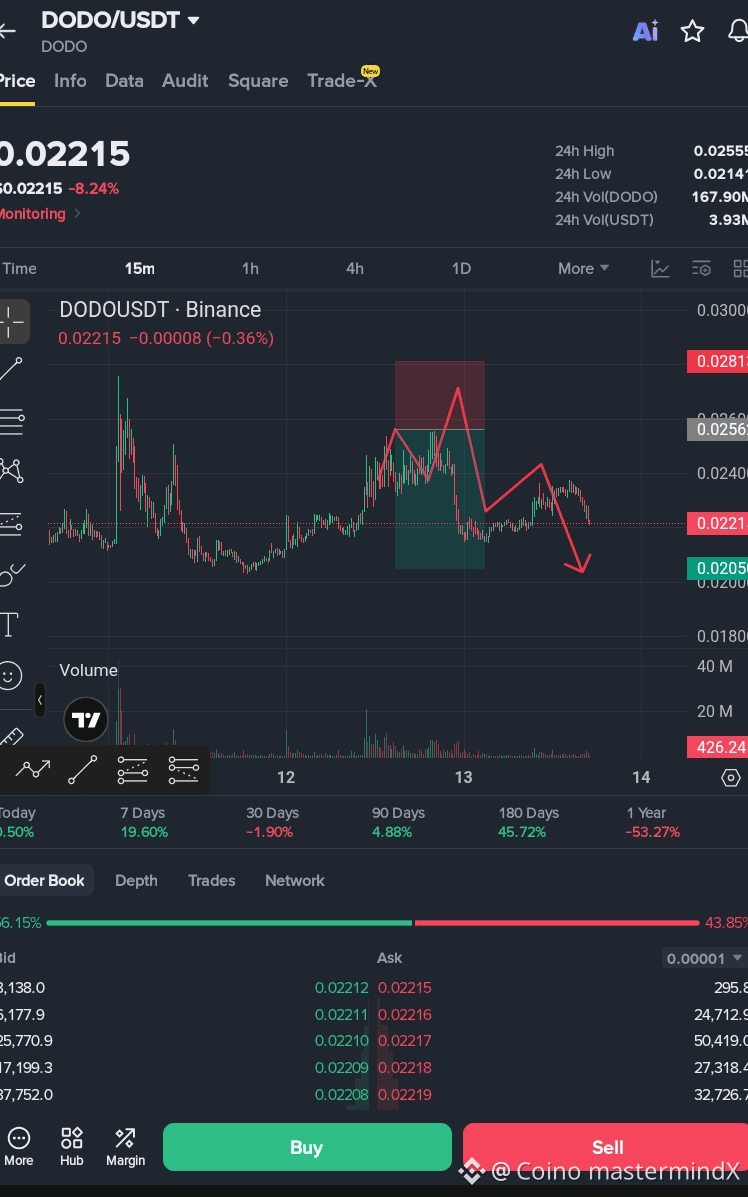Click the date 13 on time axis
748x1197 pixels.
[463, 777]
